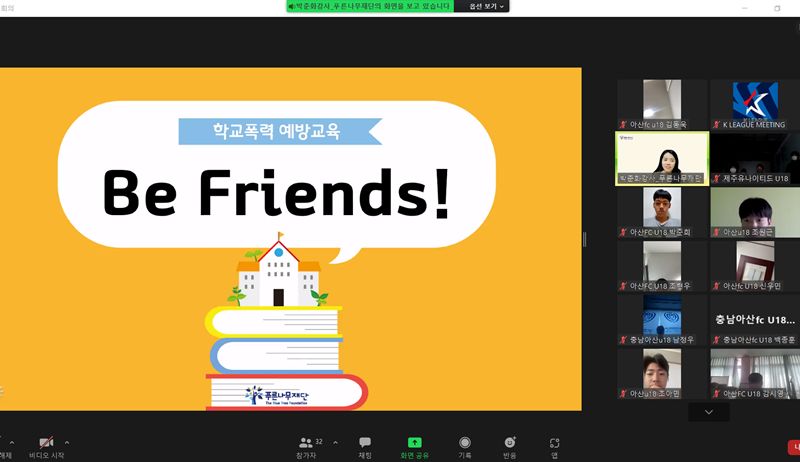This screenshot has width=800, height=462.
Task: Click the 아산u18 조원근 video tile
Action: click(x=755, y=212)
